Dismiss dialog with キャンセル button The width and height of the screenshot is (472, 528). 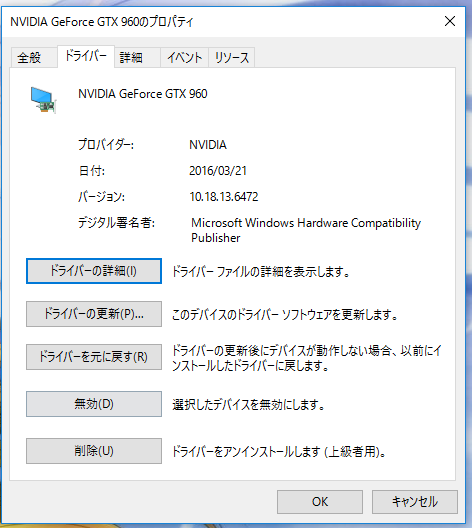[415, 502]
